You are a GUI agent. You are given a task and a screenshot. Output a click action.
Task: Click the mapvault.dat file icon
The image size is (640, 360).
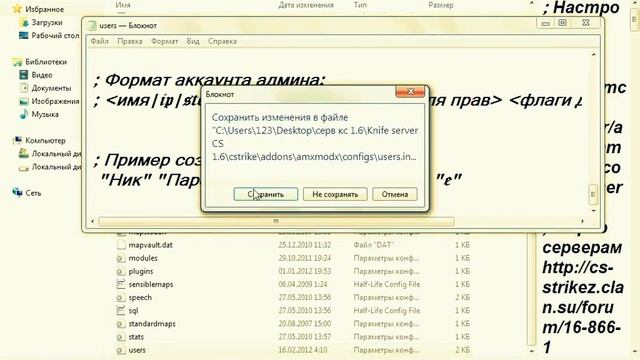(121, 245)
